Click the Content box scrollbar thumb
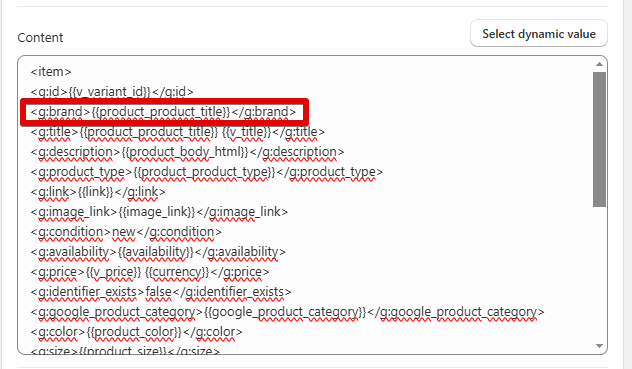Screen dimensions: 632x369 (x=599, y=140)
